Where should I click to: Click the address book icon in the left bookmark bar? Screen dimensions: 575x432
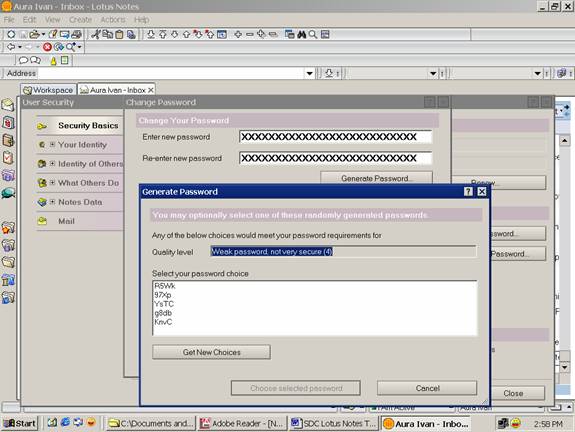click(8, 140)
